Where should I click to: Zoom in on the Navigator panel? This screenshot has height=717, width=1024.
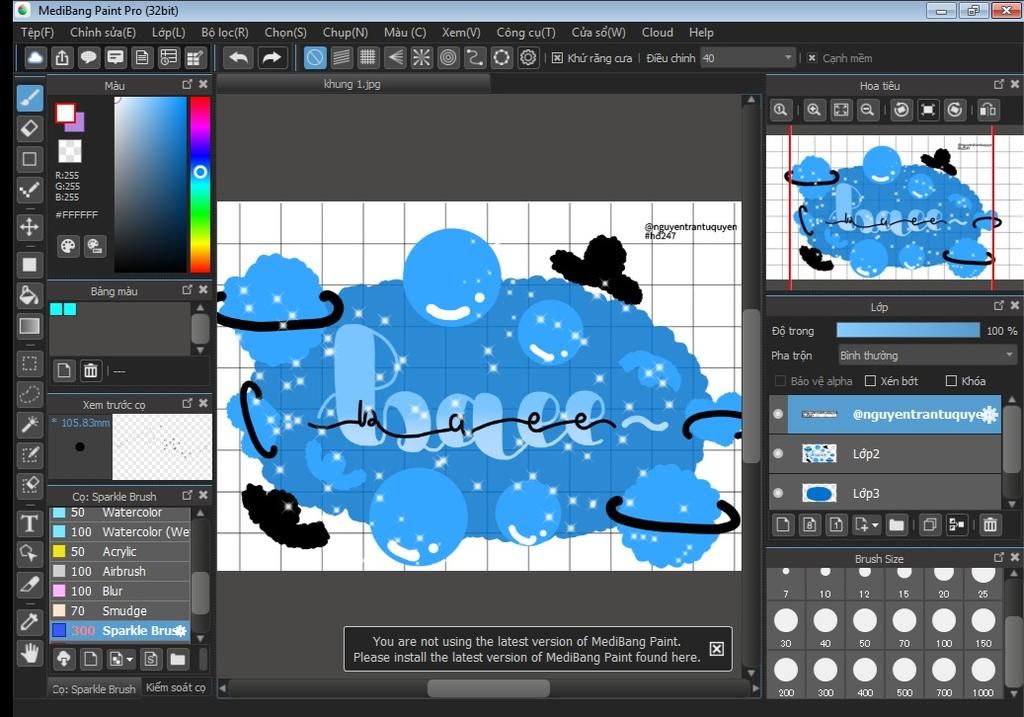(x=814, y=110)
